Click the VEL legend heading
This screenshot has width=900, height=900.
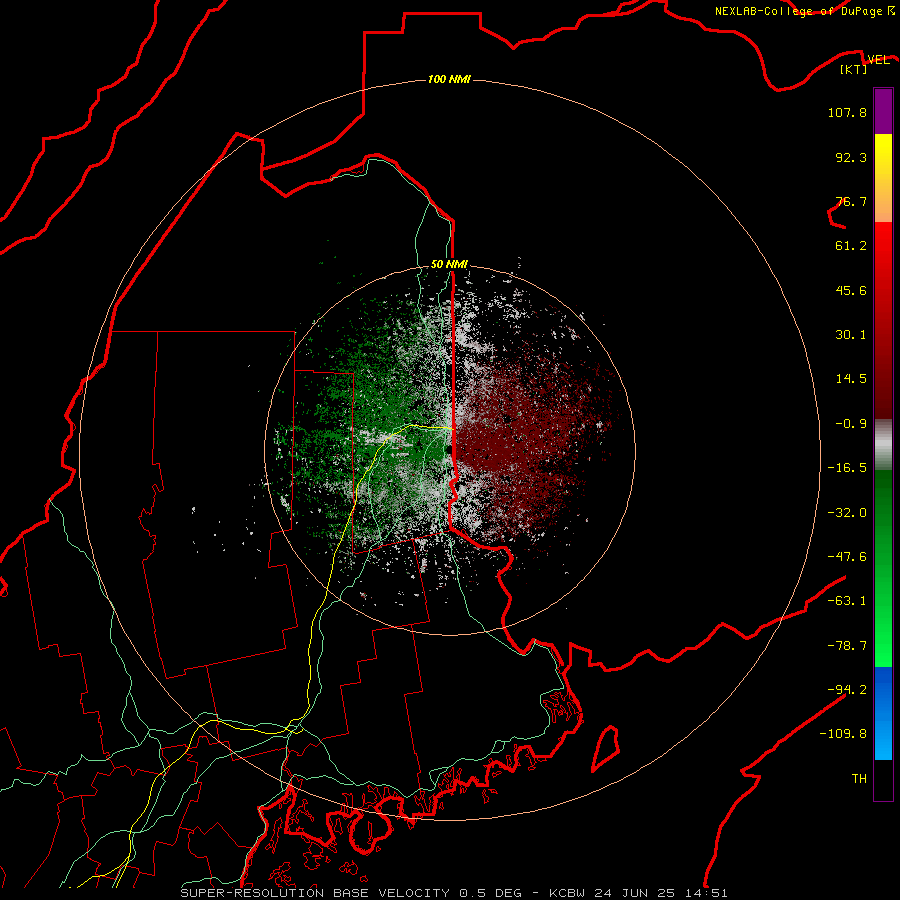[x=878, y=60]
